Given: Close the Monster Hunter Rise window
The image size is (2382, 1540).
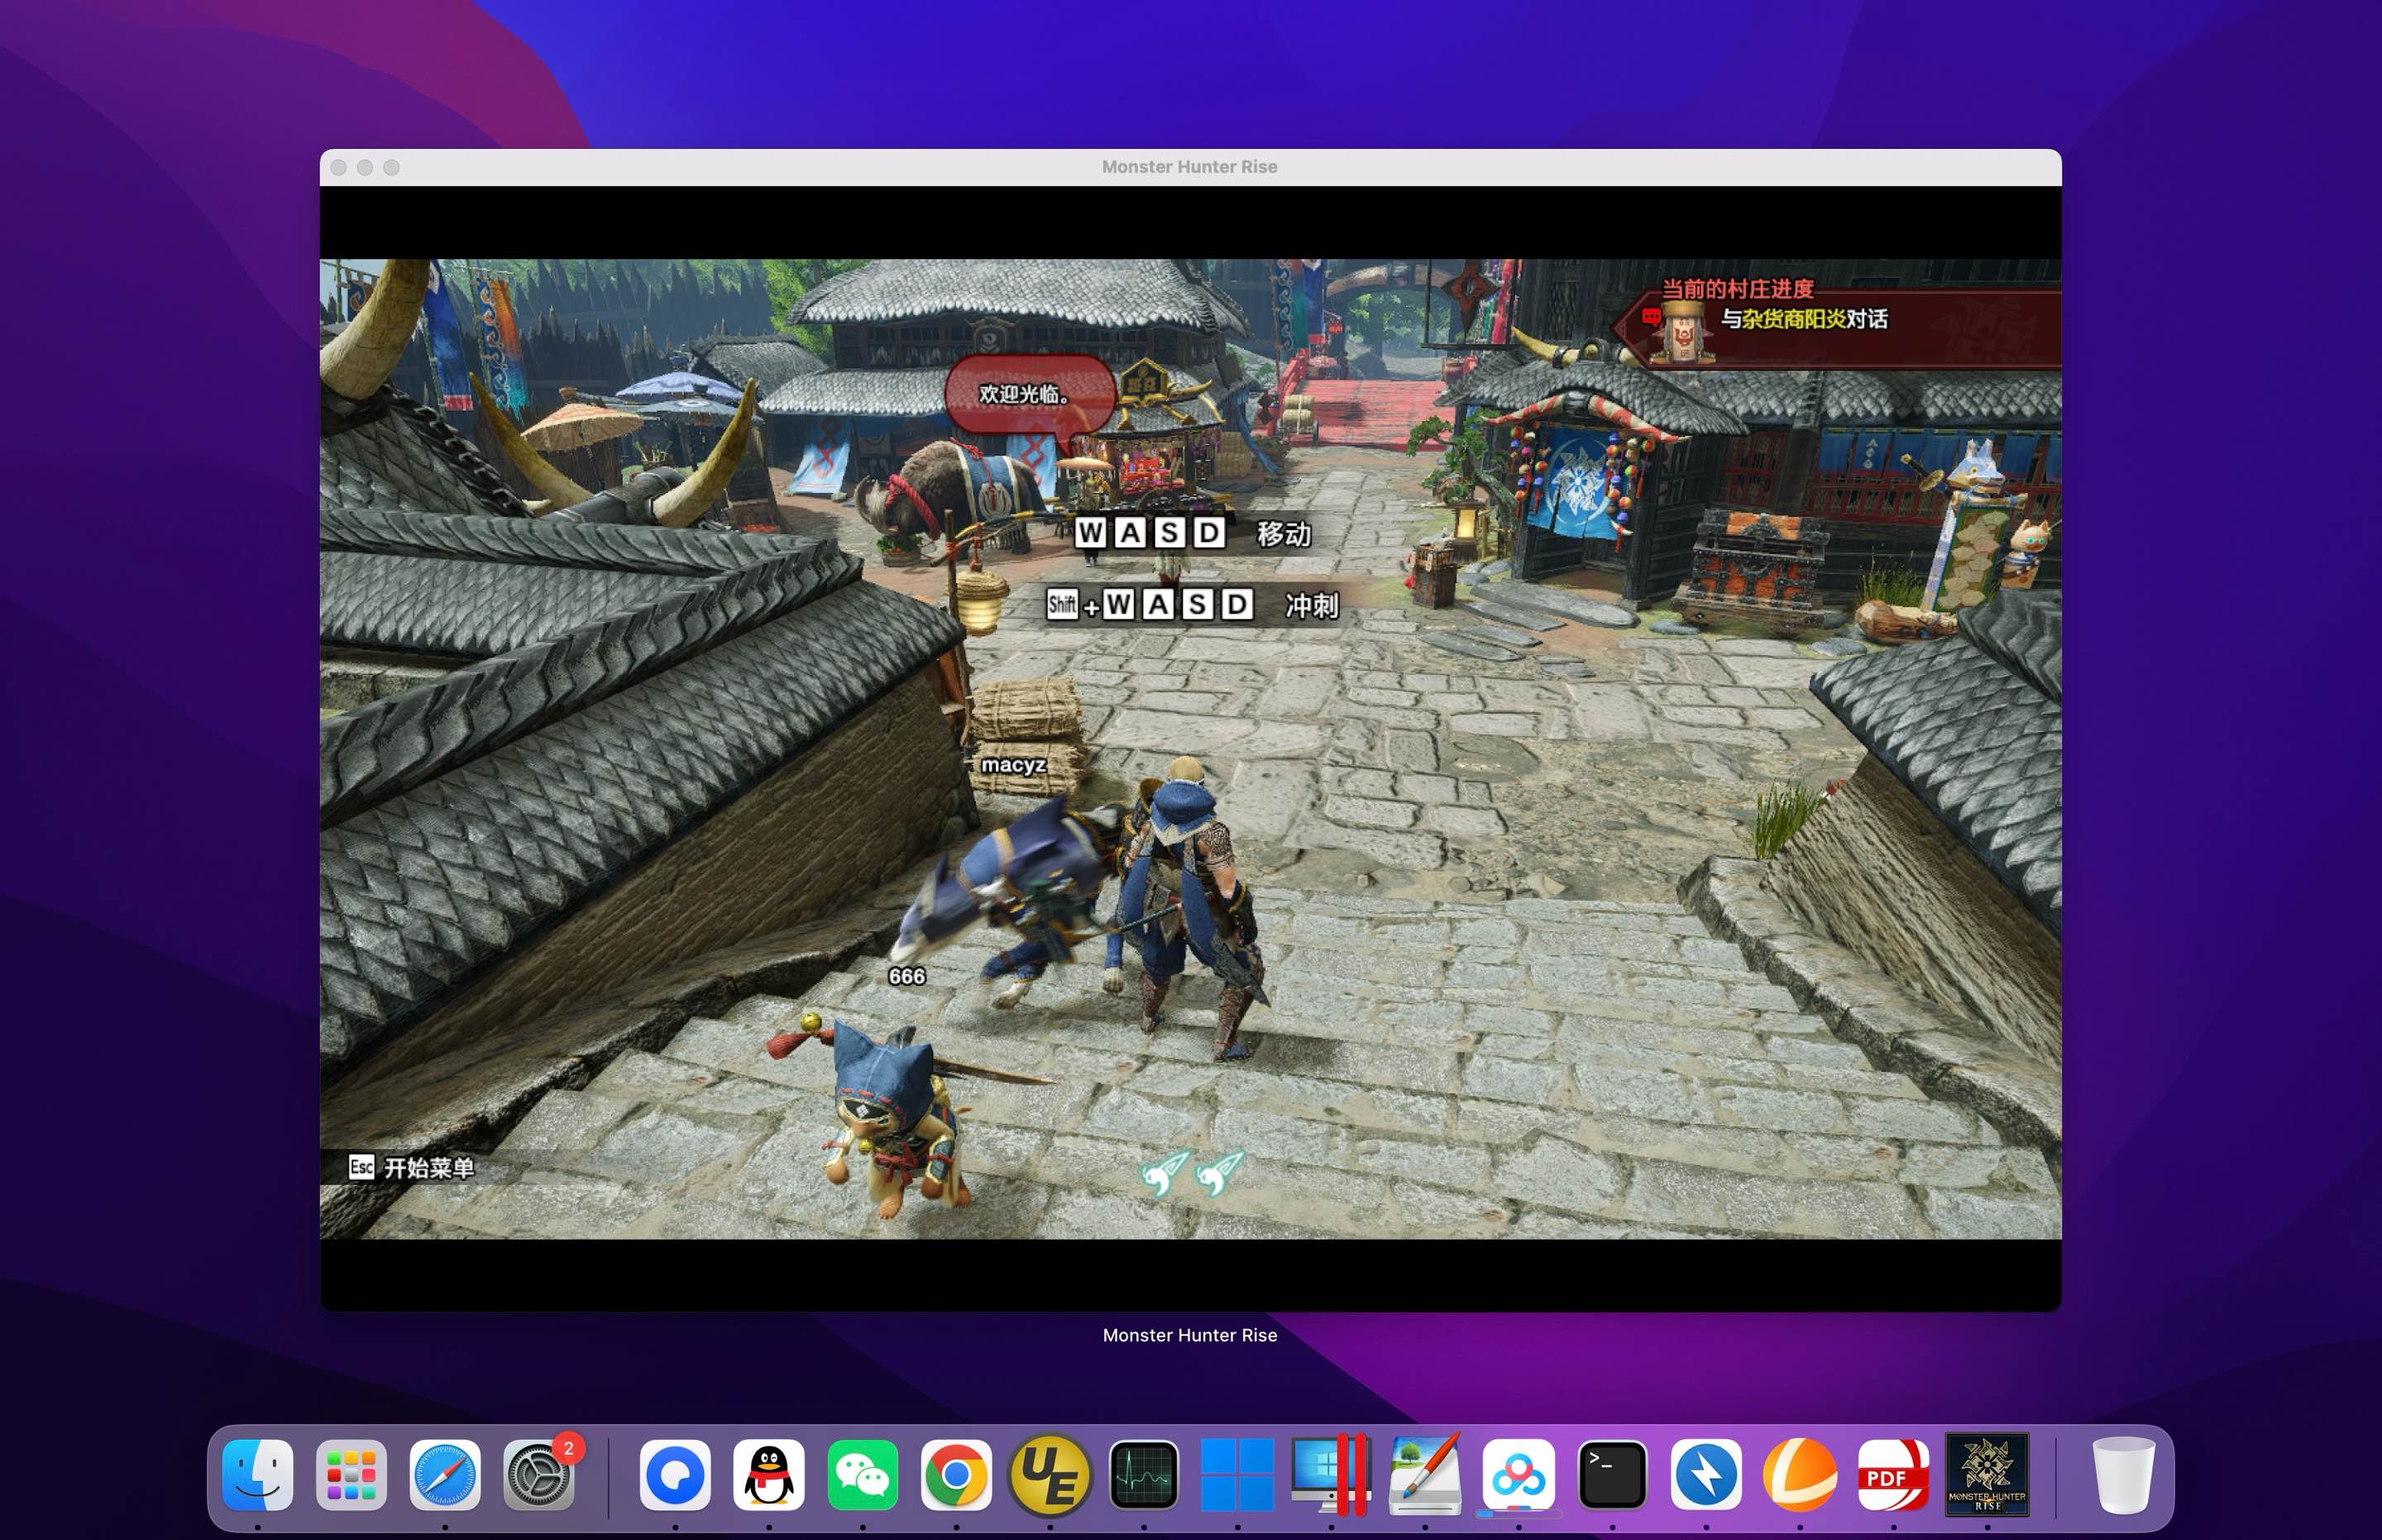Looking at the screenshot, I should coord(339,167).
